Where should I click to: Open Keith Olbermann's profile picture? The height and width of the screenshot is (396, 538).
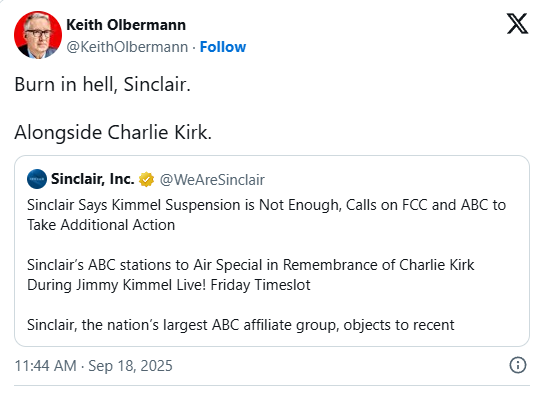38,35
